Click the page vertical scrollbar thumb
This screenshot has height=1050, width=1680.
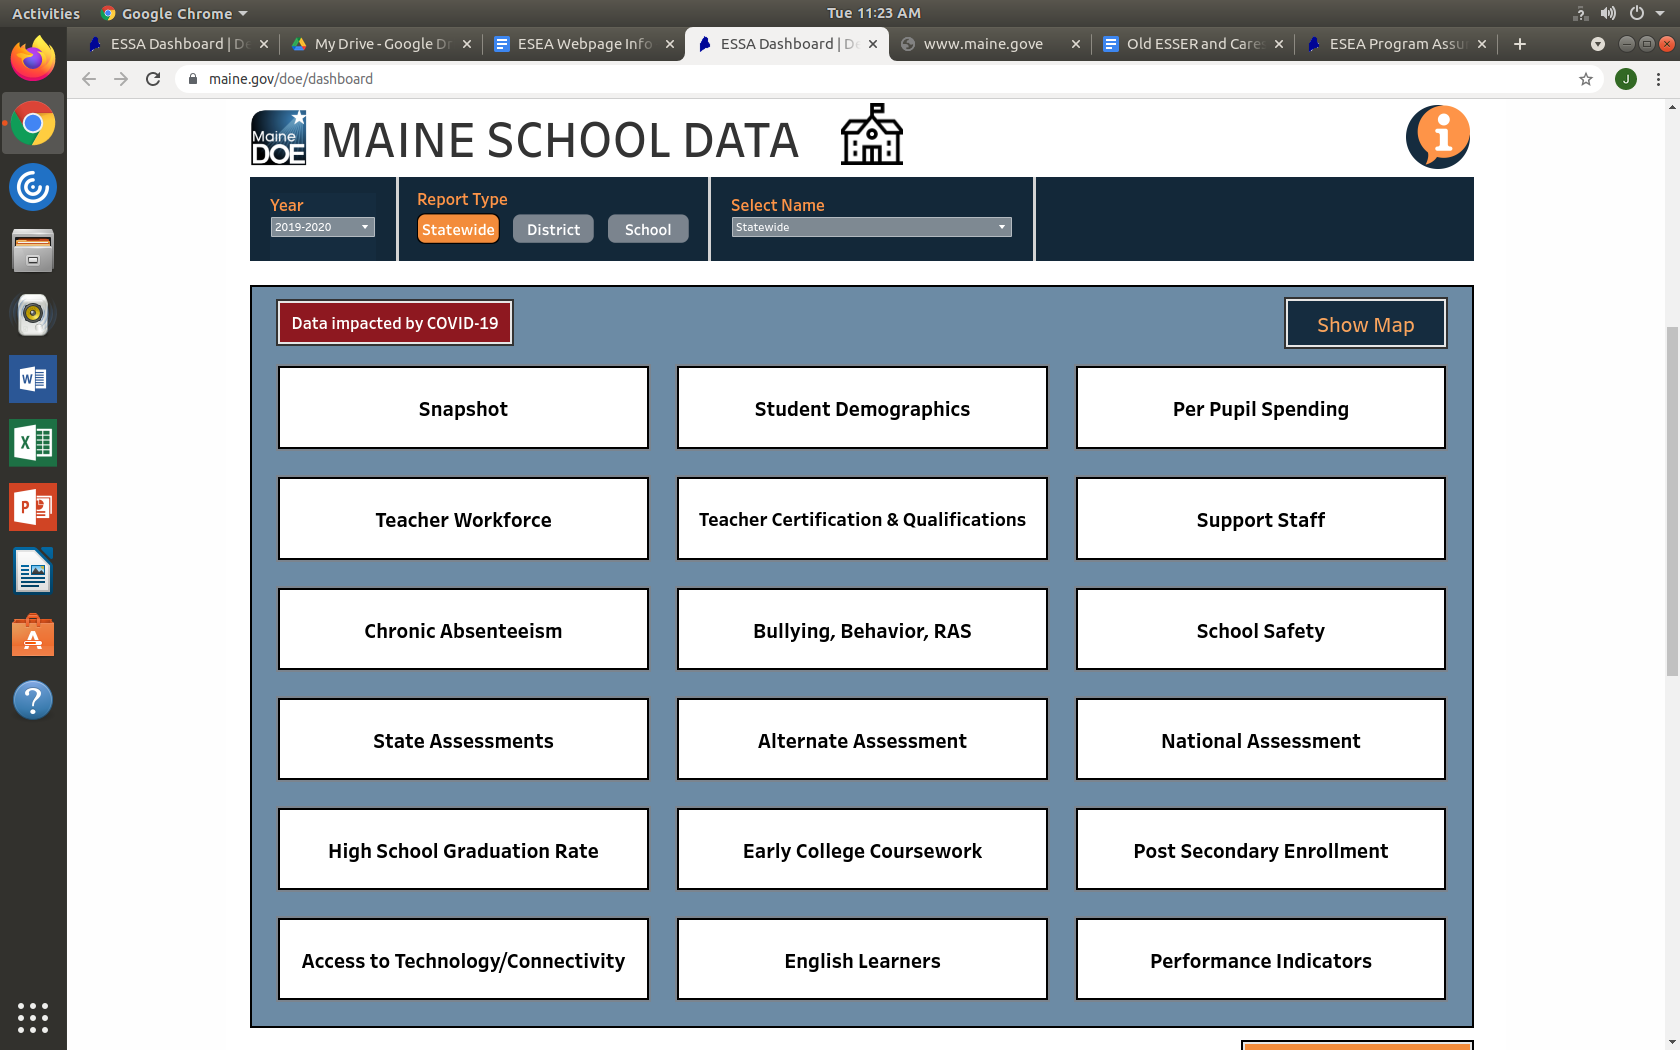(x=1672, y=502)
